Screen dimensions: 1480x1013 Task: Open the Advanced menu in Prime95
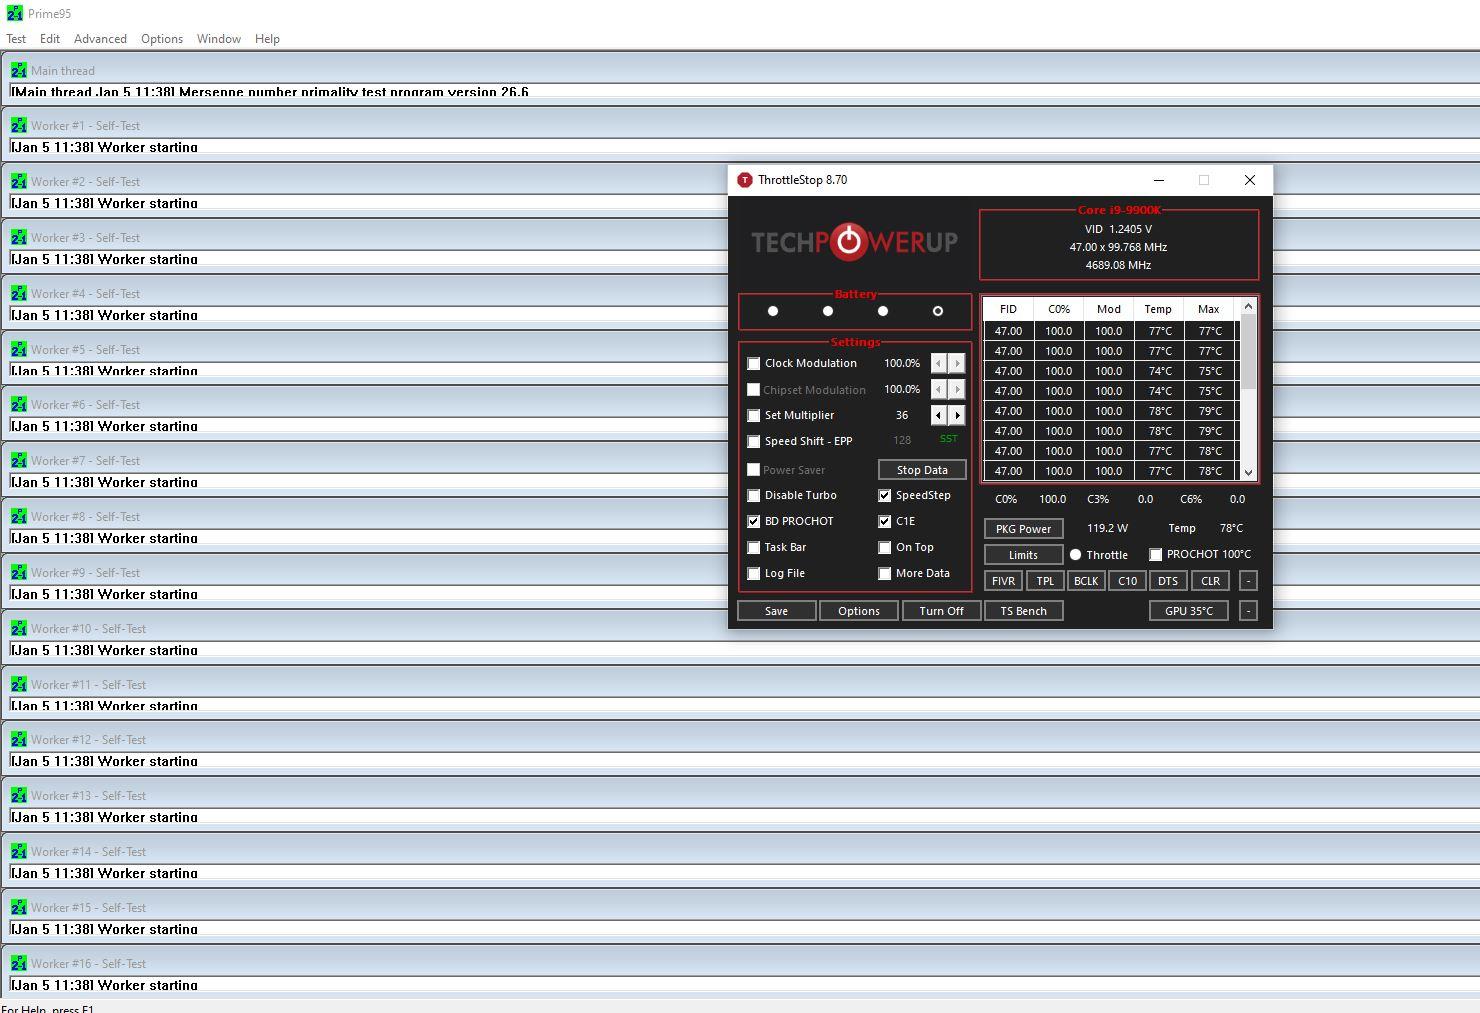[100, 39]
